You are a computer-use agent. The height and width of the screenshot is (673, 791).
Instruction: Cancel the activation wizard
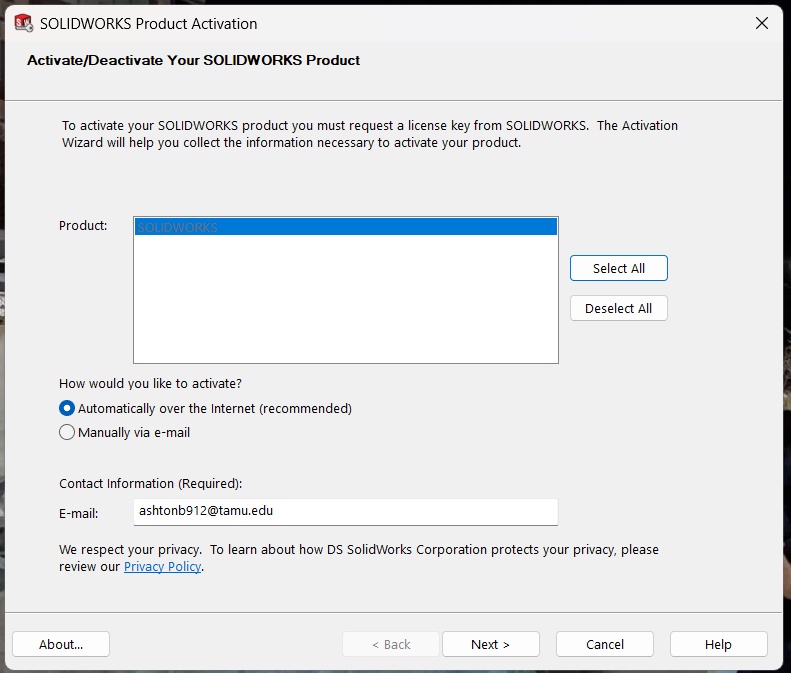604,644
